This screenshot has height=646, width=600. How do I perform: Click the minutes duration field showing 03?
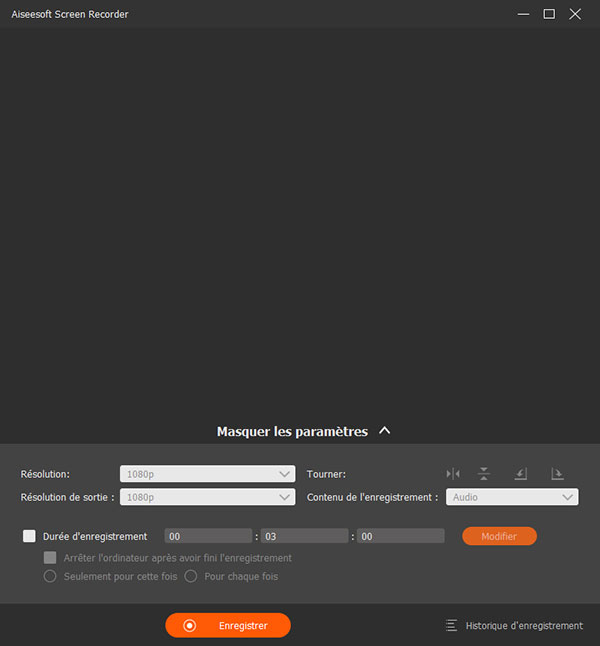304,537
